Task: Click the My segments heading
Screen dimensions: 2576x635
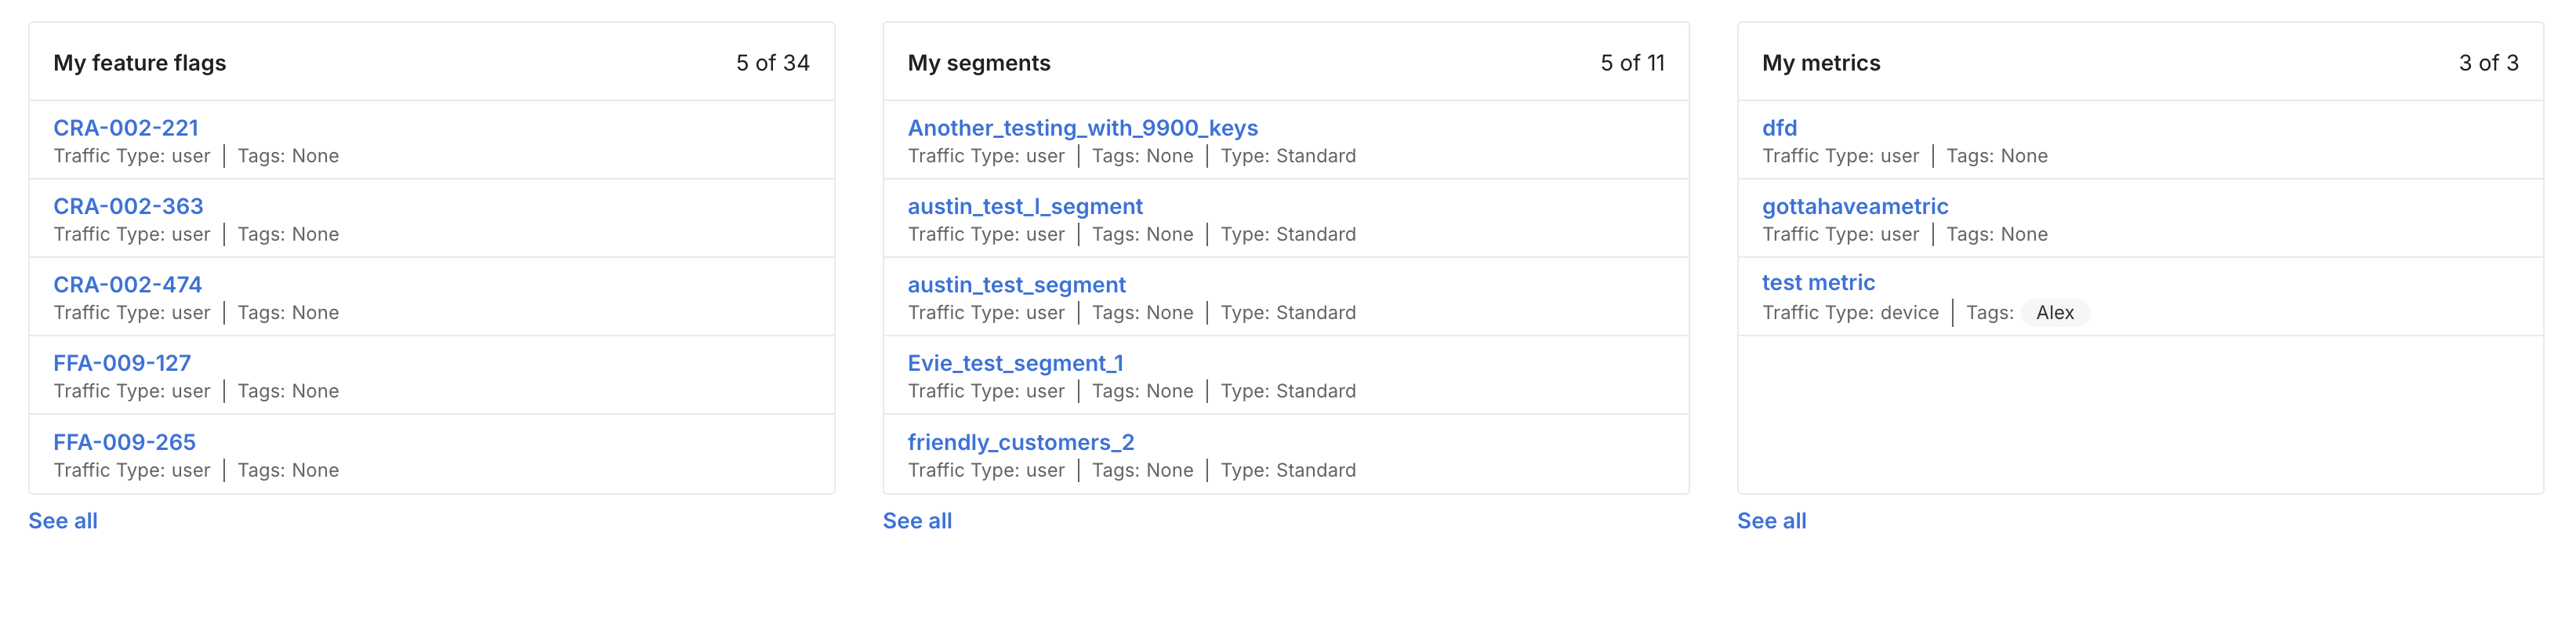Action: [978, 63]
